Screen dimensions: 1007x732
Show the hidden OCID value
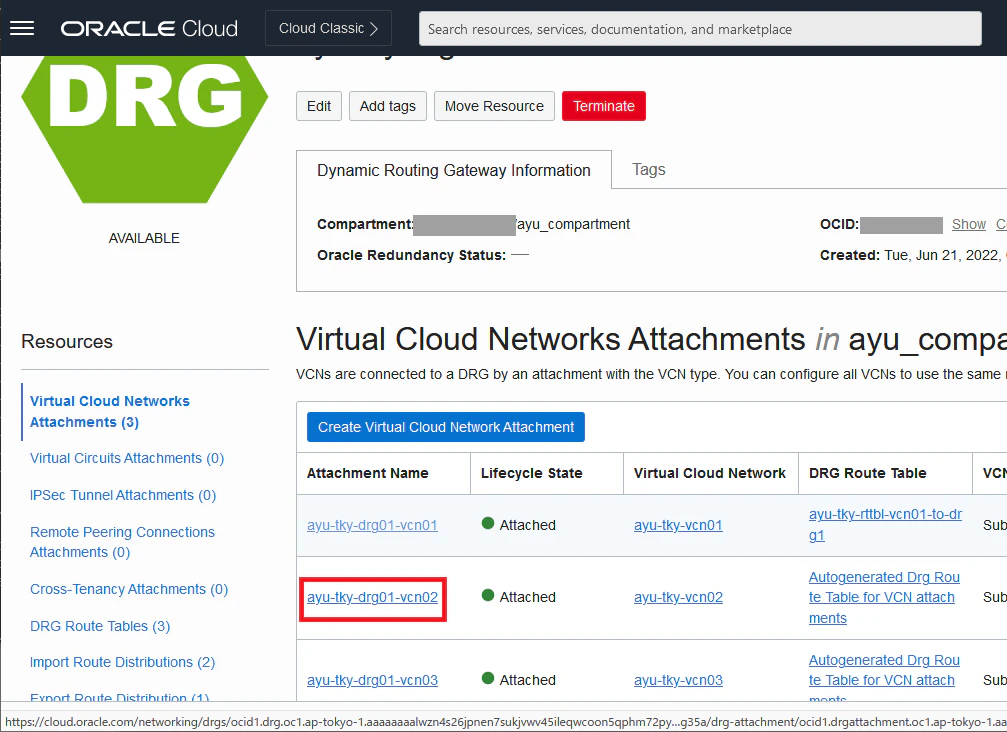[968, 224]
